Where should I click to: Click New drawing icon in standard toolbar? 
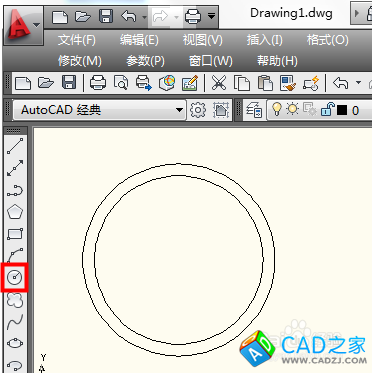(23, 83)
